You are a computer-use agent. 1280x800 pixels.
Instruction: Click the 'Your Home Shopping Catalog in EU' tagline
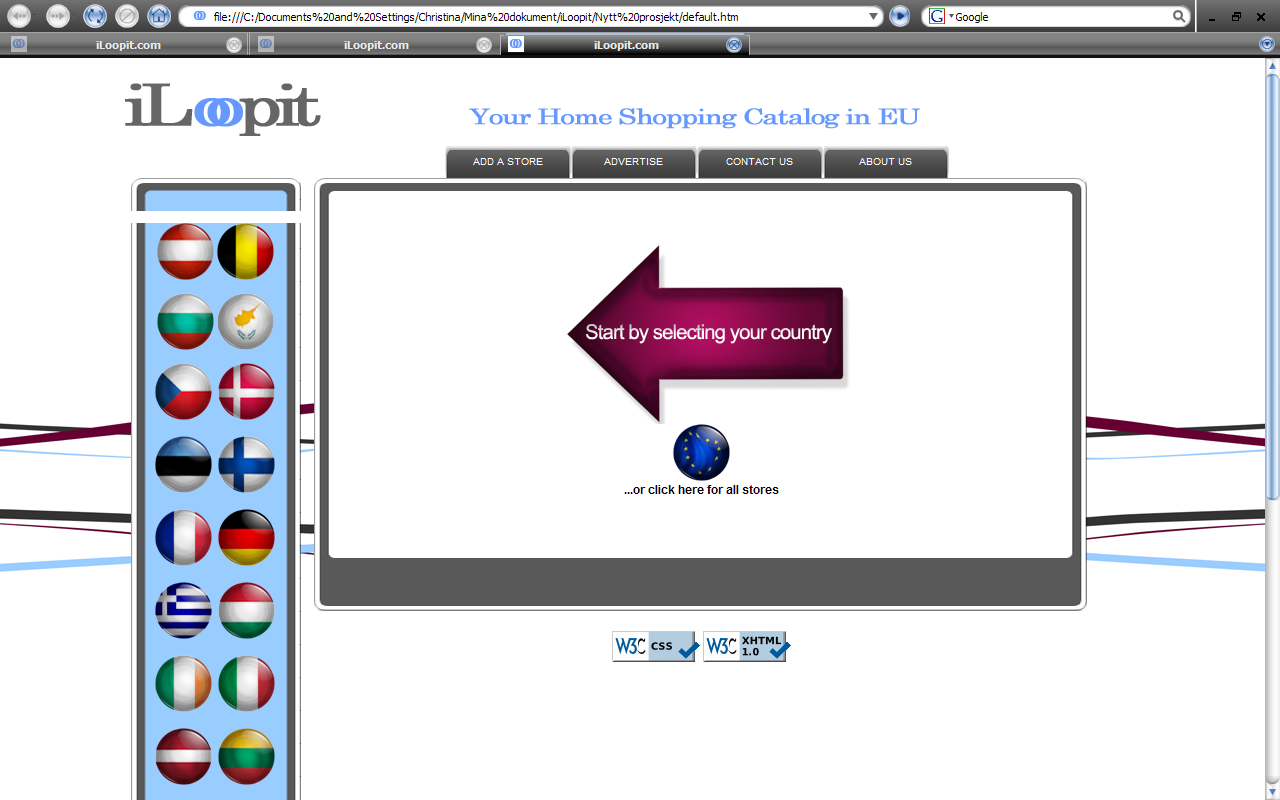pyautogui.click(x=694, y=117)
